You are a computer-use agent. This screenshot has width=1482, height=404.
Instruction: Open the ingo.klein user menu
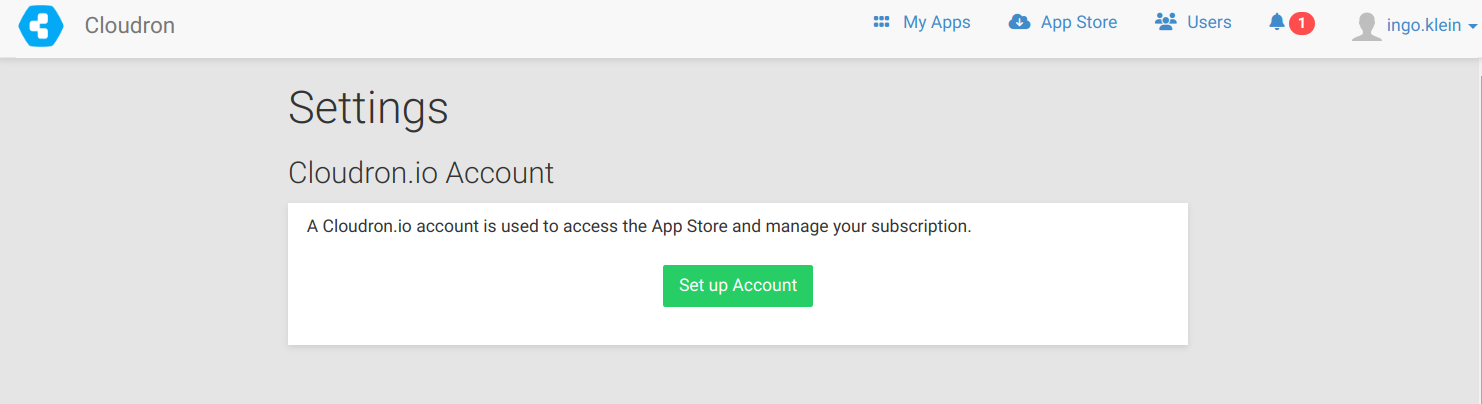(1424, 26)
